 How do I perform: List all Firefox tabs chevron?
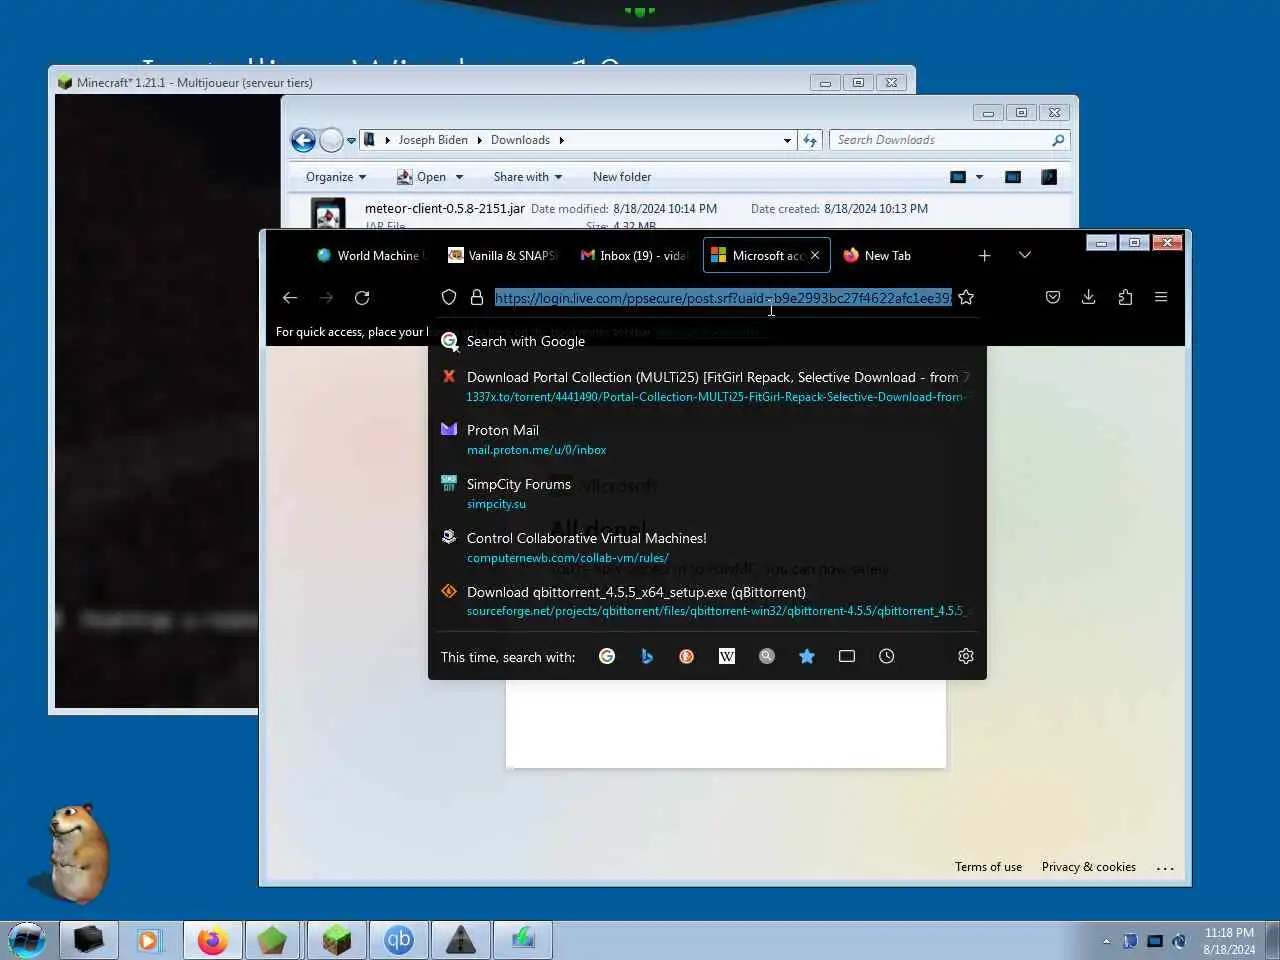click(x=1025, y=256)
